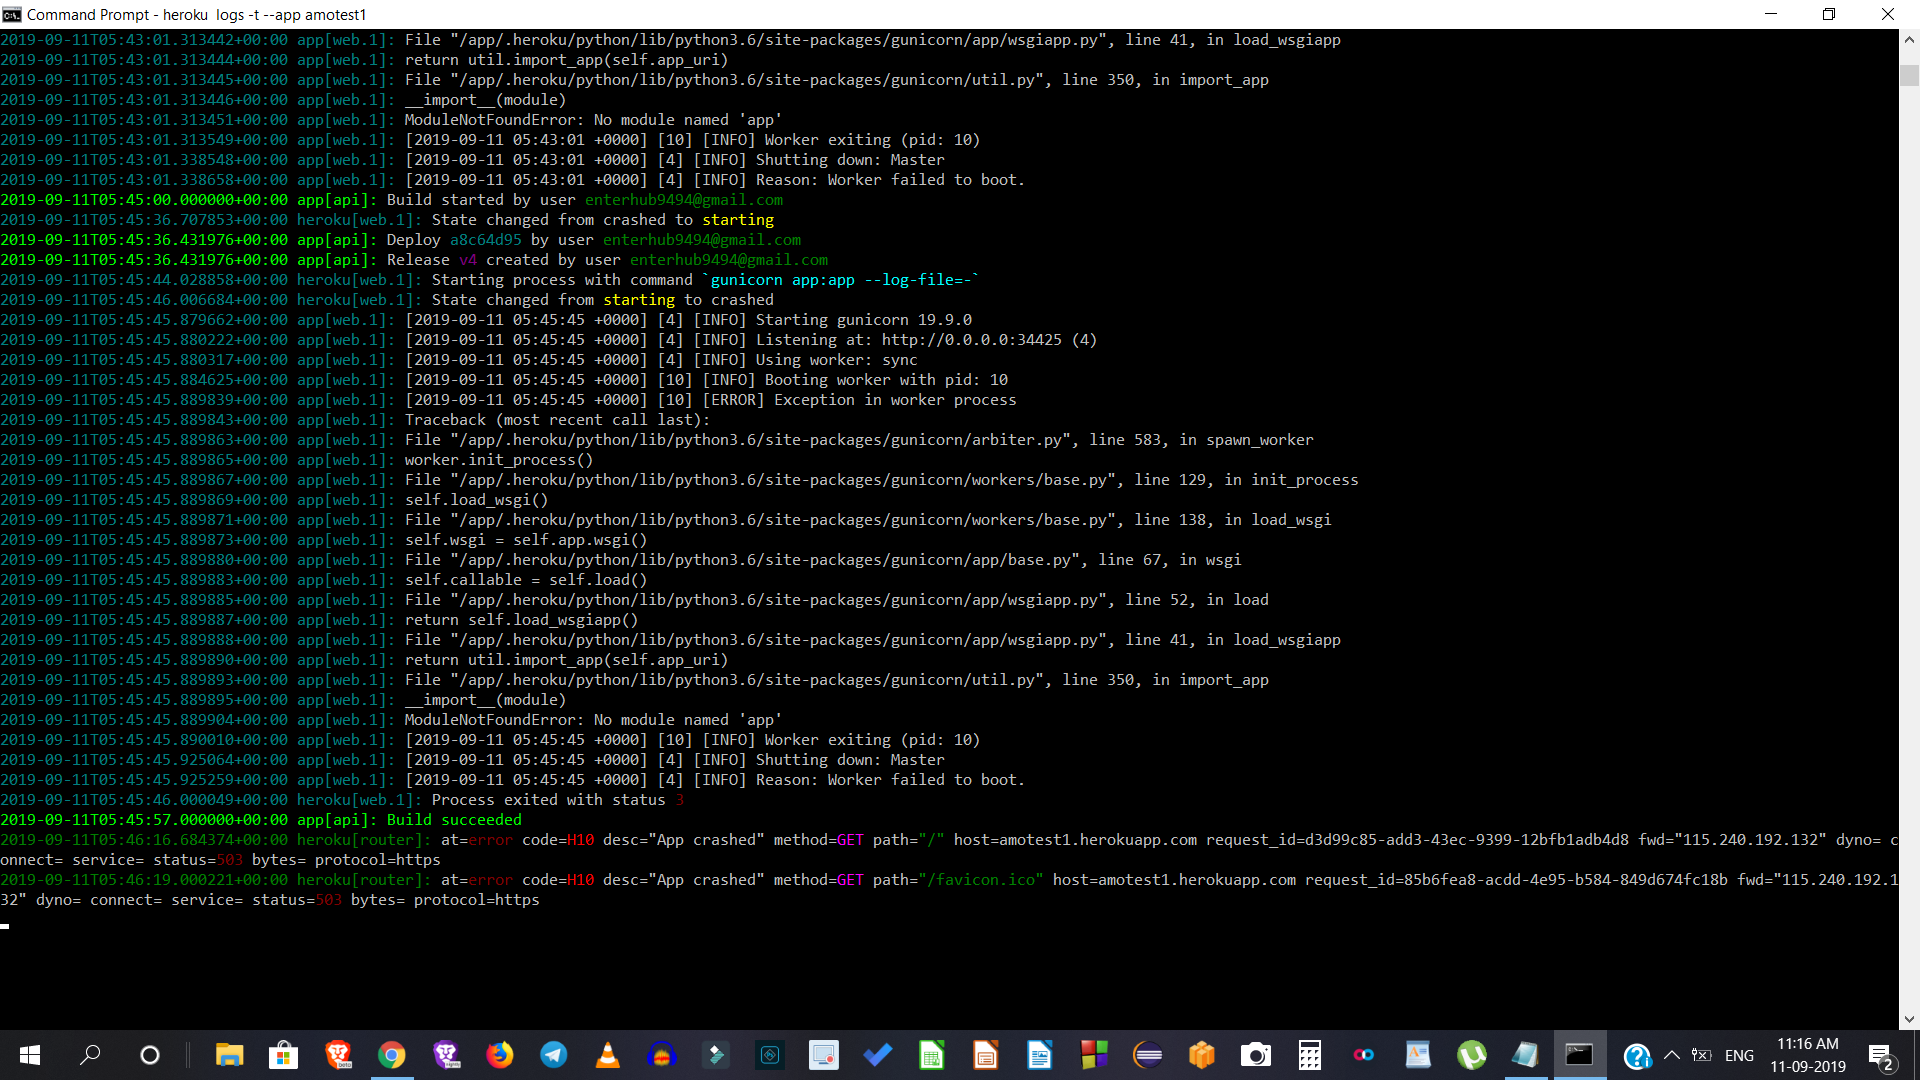The image size is (1920, 1080).
Task: Open Eclipse IDE from taskbar
Action: 1148,1055
